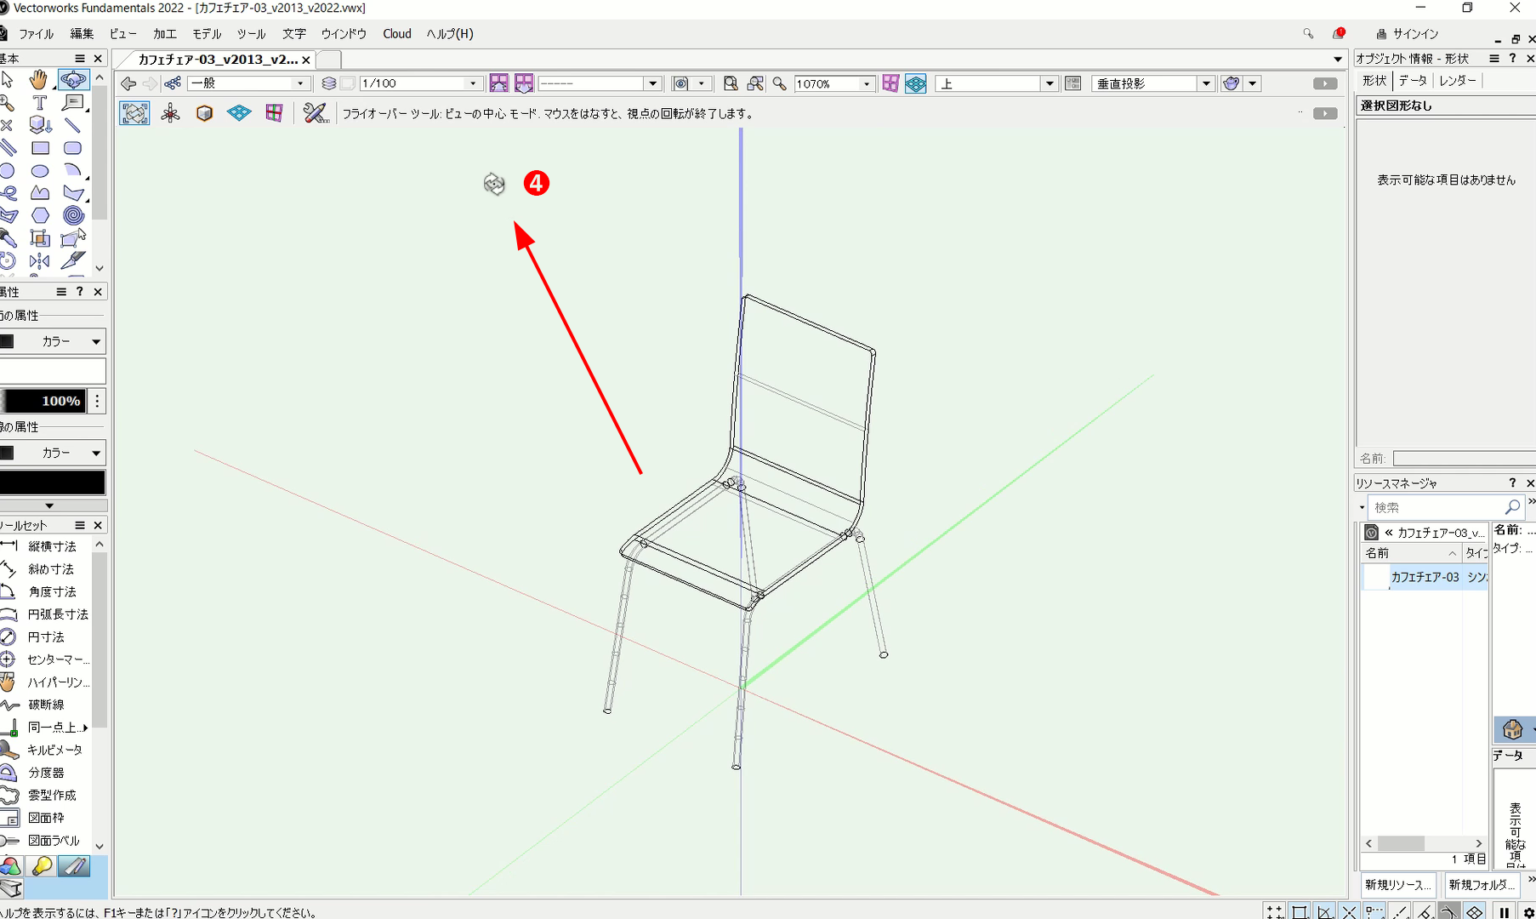Click the 新規リソース button

[x=1398, y=884]
